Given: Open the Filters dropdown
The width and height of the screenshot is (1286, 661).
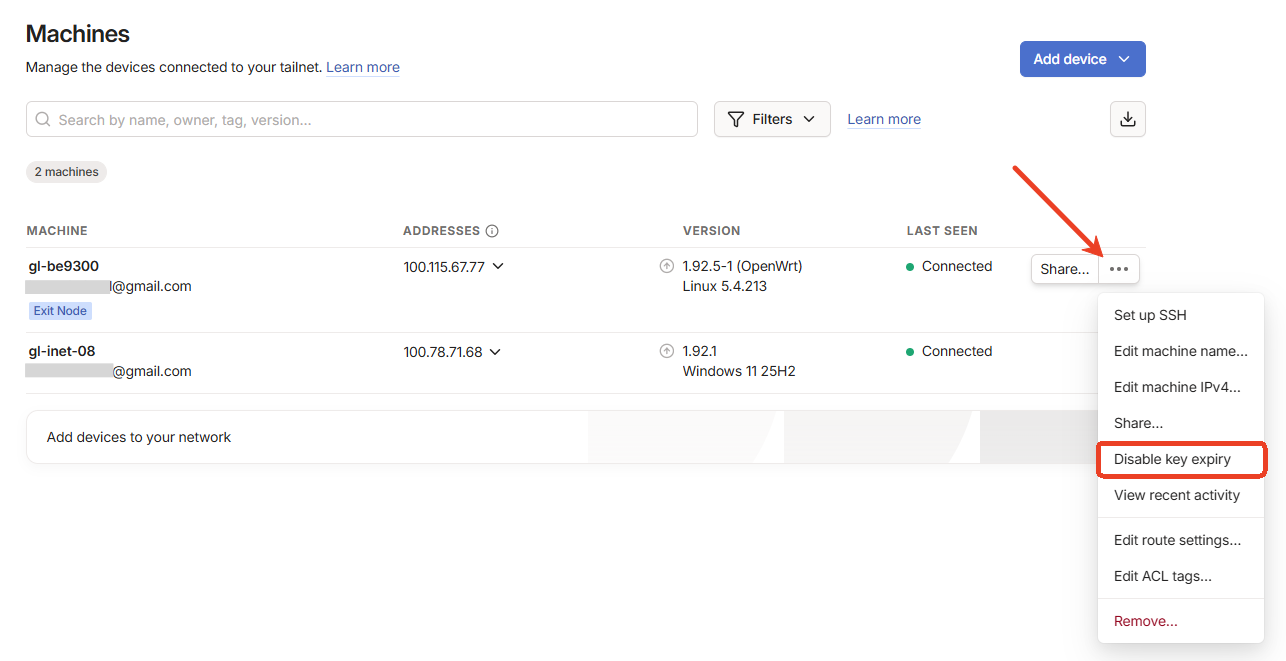Looking at the screenshot, I should point(772,119).
